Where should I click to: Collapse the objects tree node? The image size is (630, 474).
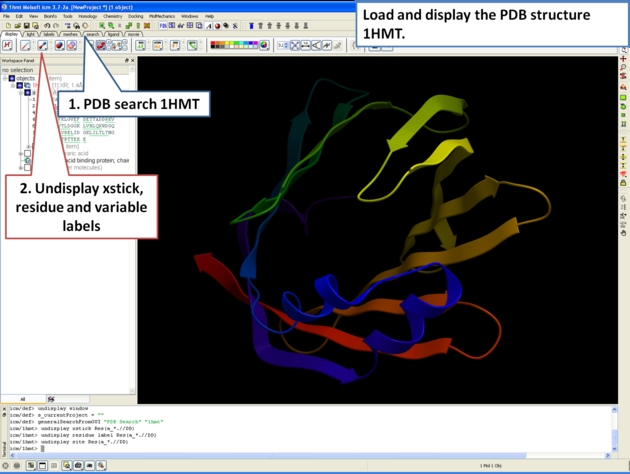[4, 78]
